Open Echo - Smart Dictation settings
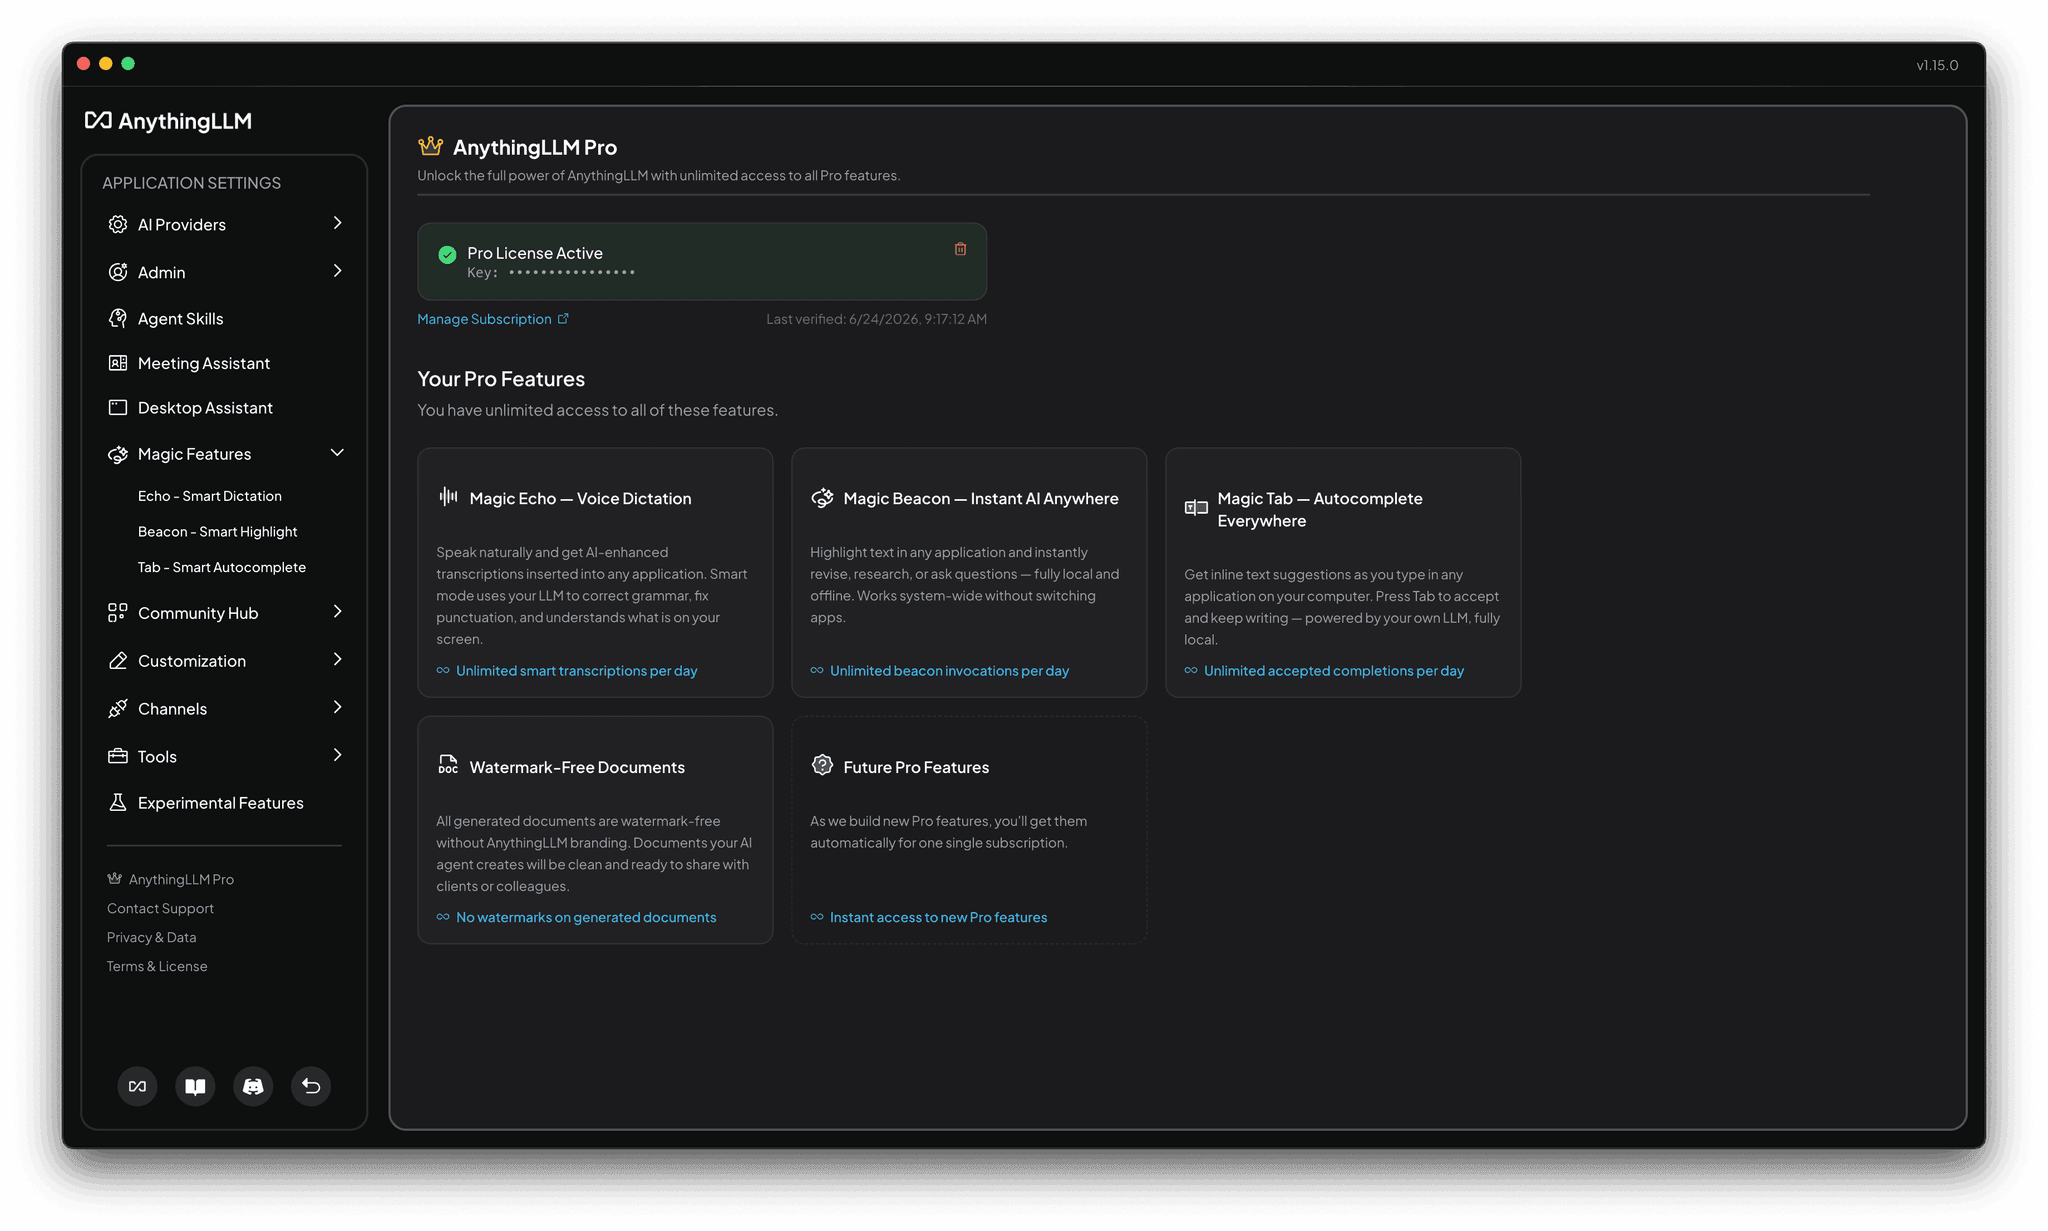The height and width of the screenshot is (1231, 2048). pyautogui.click(x=210, y=496)
